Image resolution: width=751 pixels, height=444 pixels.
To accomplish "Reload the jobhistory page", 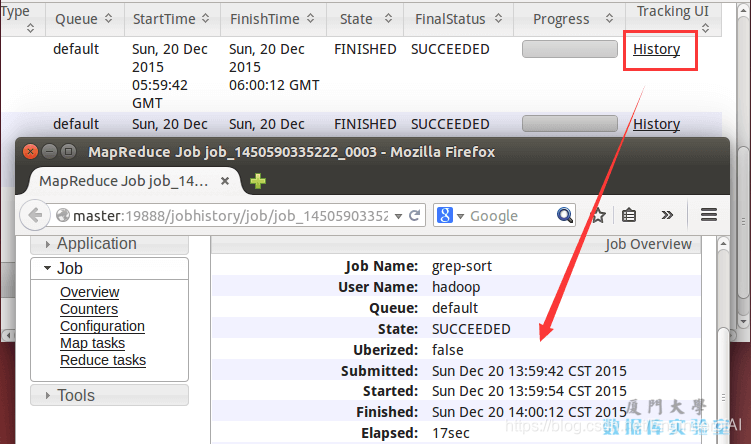I will click(x=415, y=216).
